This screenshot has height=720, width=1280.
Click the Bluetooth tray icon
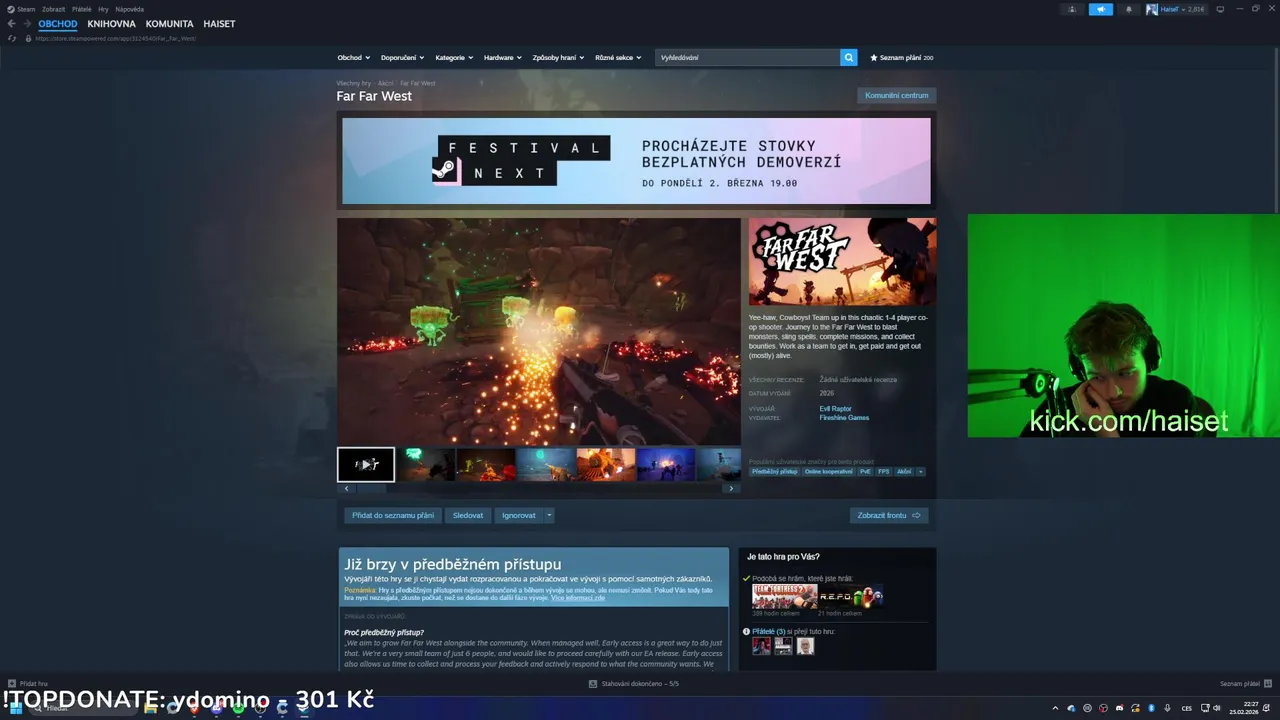click(1151, 708)
